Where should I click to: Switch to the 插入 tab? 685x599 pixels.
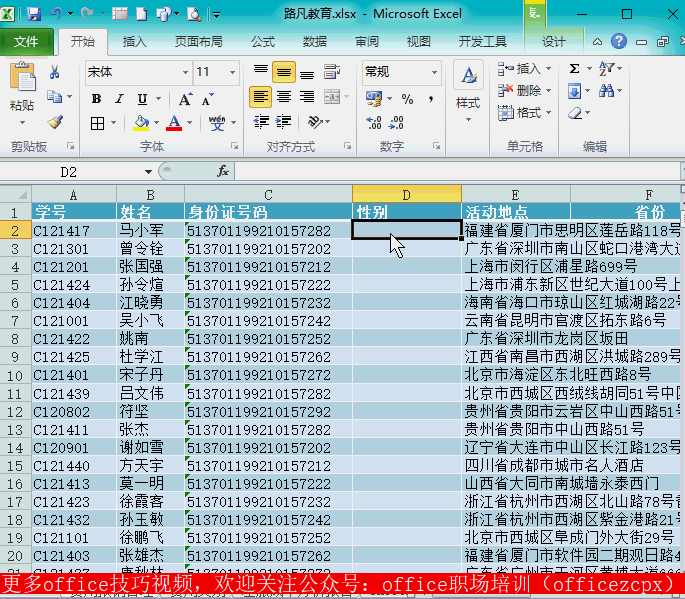[x=135, y=42]
